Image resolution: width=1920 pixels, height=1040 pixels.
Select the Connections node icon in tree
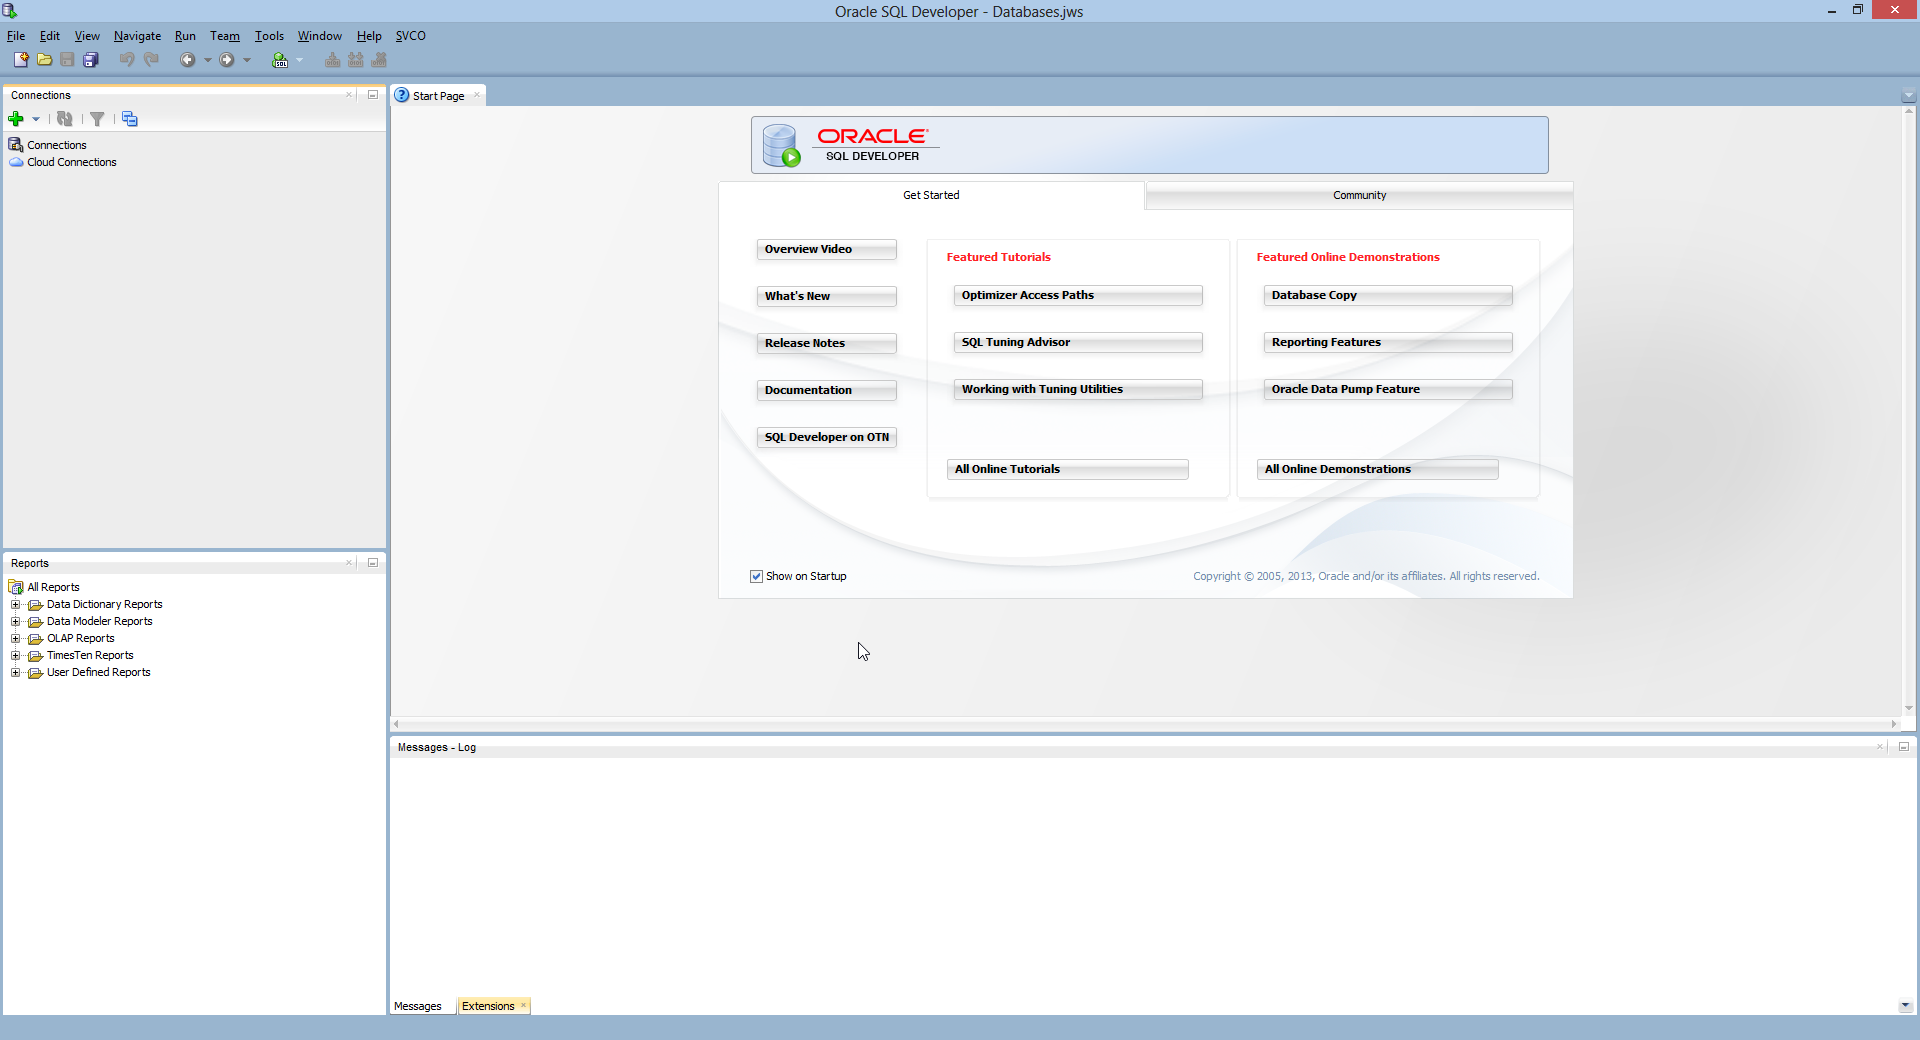16,145
